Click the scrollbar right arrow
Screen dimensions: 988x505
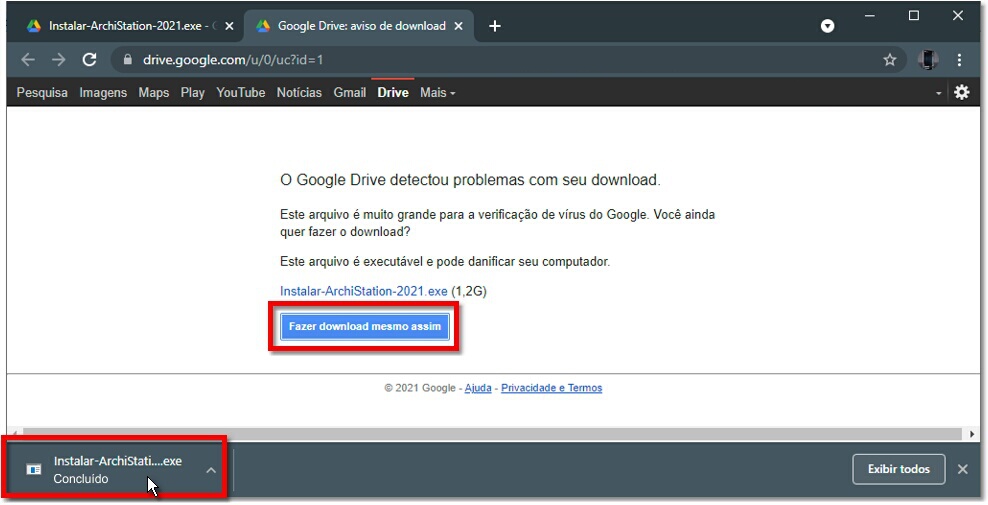pyautogui.click(x=972, y=434)
